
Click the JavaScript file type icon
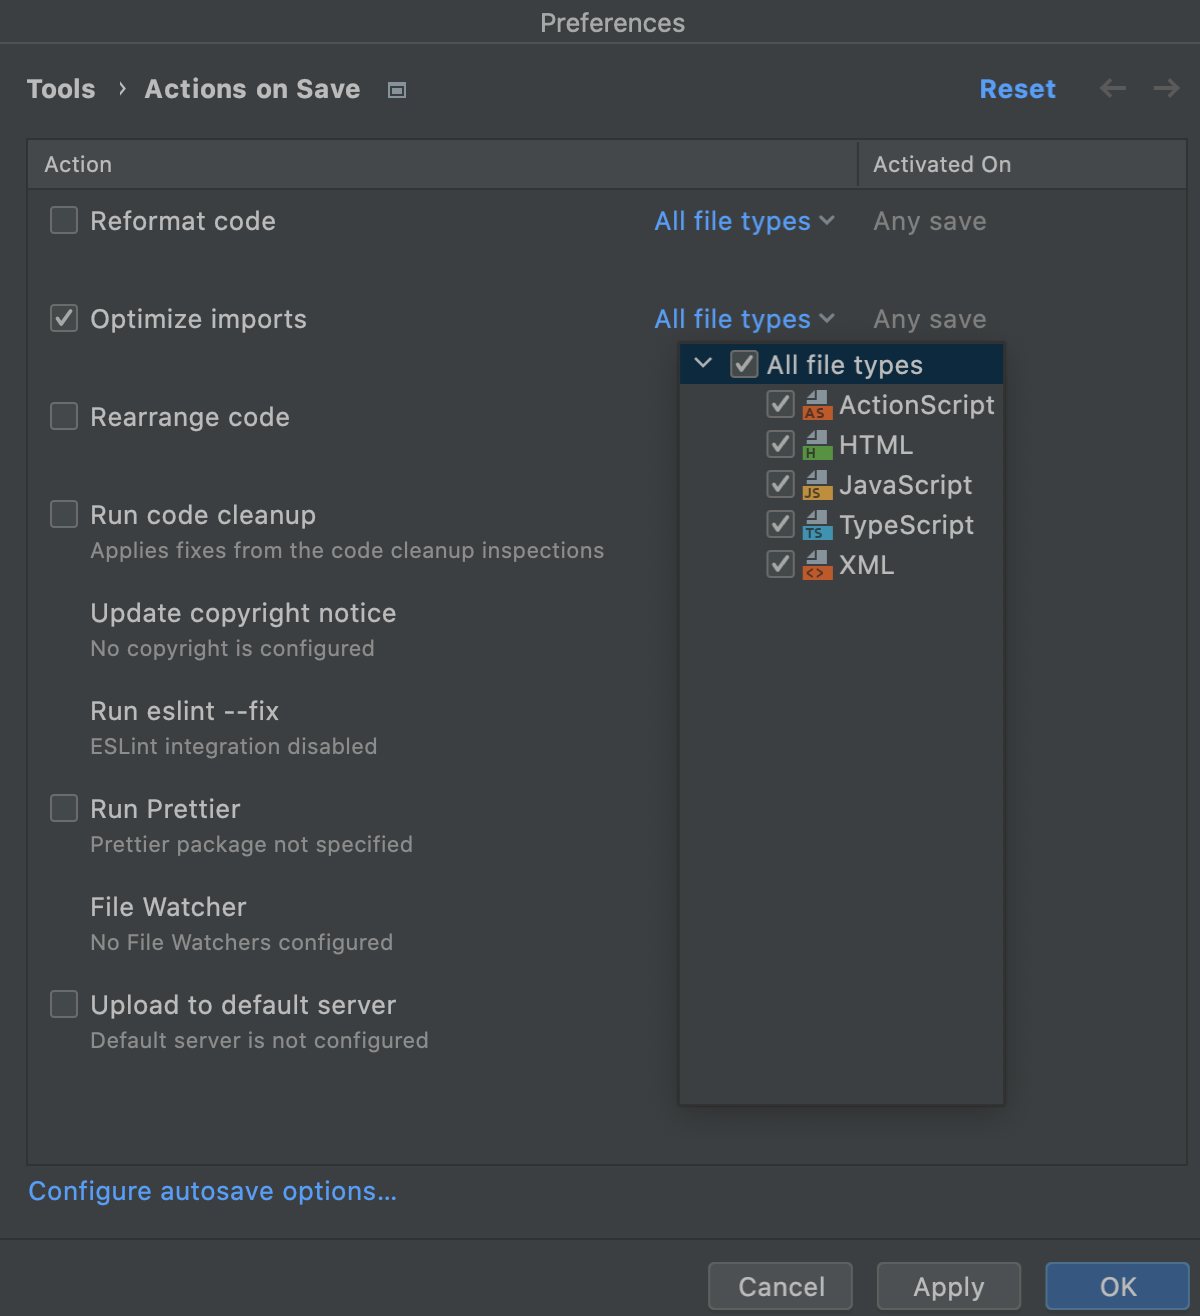pos(817,485)
